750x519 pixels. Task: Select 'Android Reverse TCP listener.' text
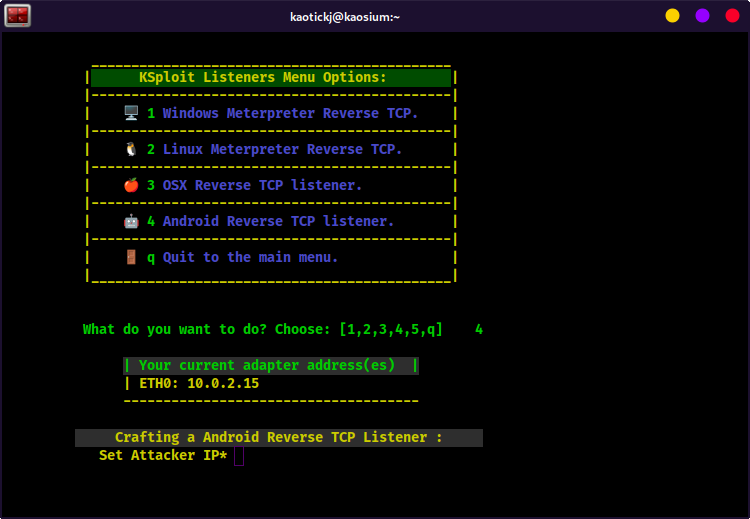tap(278, 221)
